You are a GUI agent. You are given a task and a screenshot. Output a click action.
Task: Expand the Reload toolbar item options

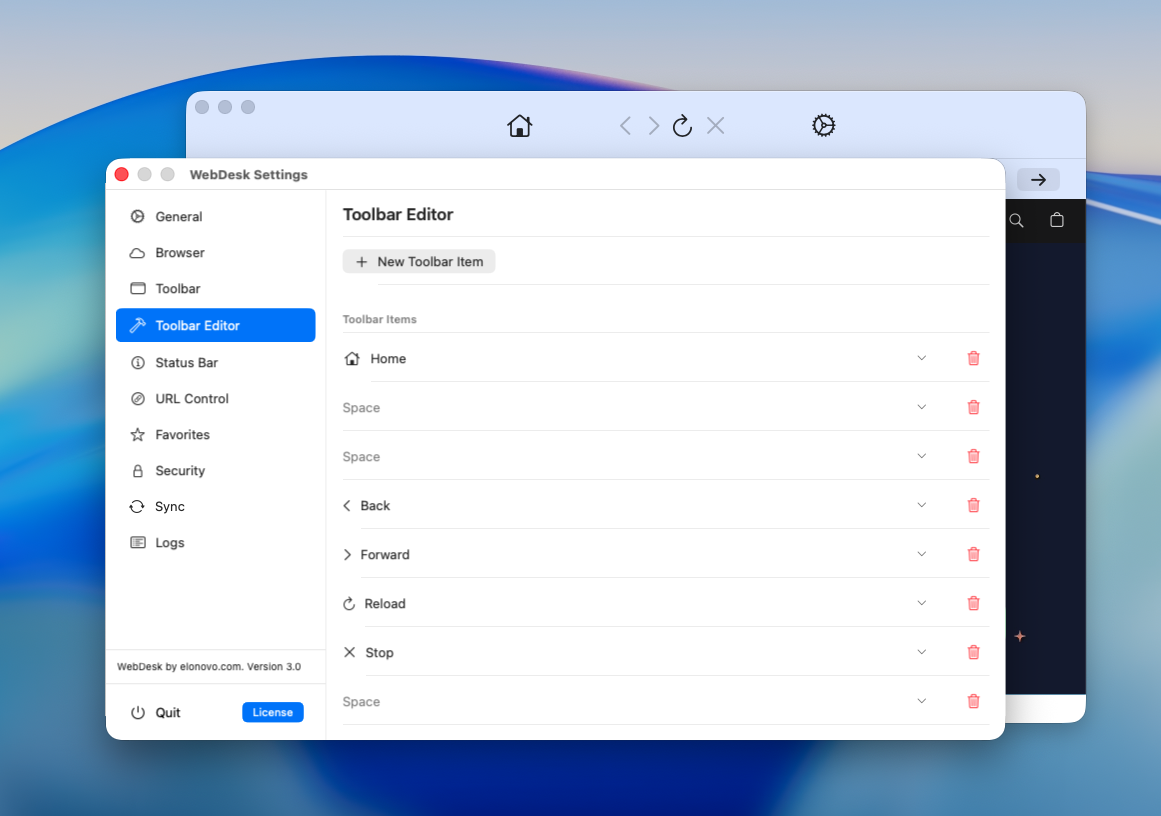pyautogui.click(x=921, y=603)
